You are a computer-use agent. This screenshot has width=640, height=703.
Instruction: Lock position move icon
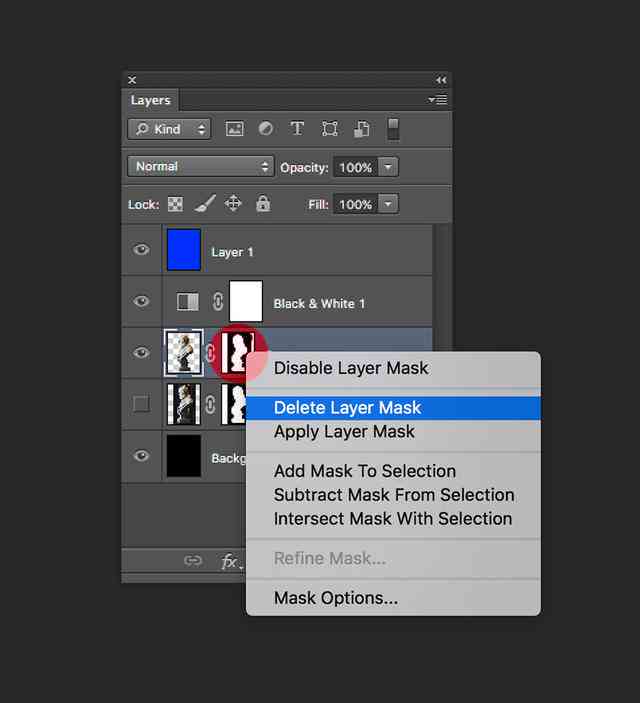pos(233,204)
